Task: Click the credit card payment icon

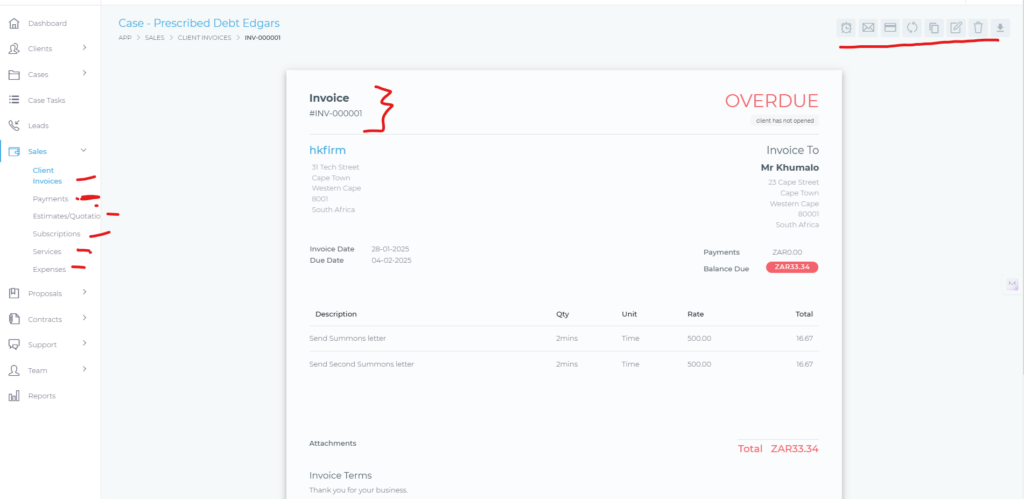Action: [x=890, y=27]
